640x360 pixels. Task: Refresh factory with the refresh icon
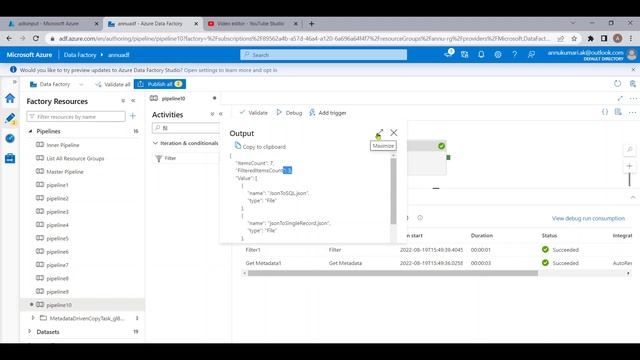point(618,84)
